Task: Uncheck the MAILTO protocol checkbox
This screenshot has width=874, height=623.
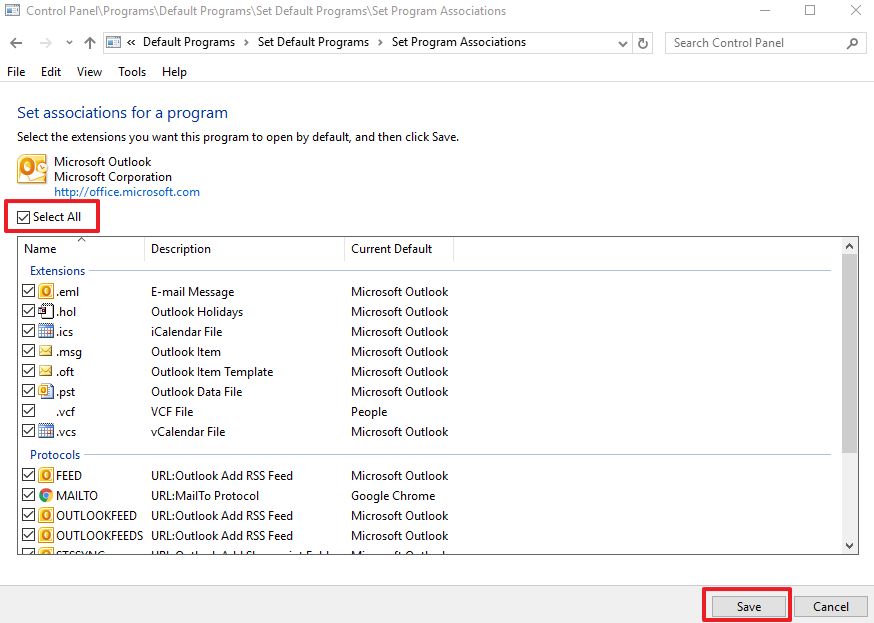Action: click(x=28, y=495)
